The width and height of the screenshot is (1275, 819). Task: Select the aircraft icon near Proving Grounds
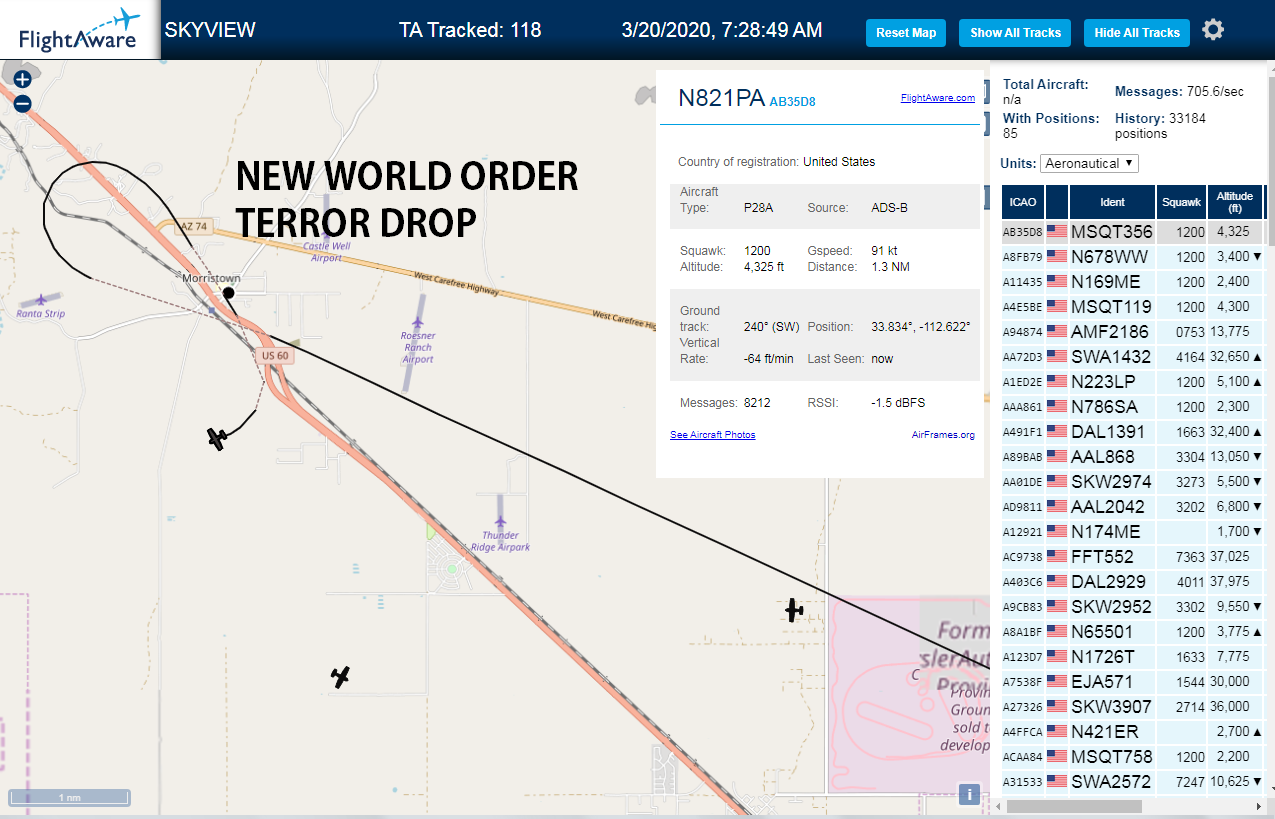coord(794,609)
